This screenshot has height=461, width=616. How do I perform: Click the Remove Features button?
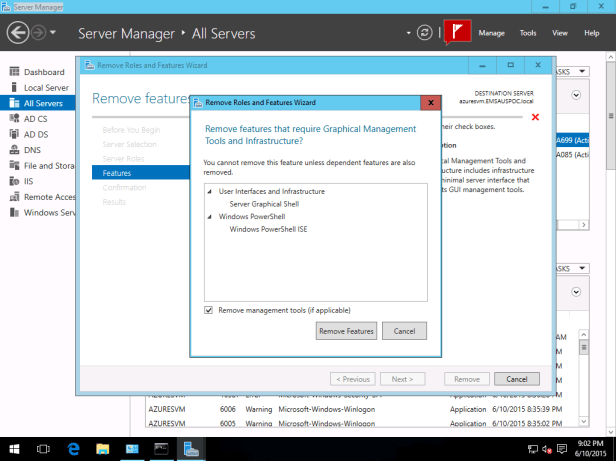[x=345, y=331]
